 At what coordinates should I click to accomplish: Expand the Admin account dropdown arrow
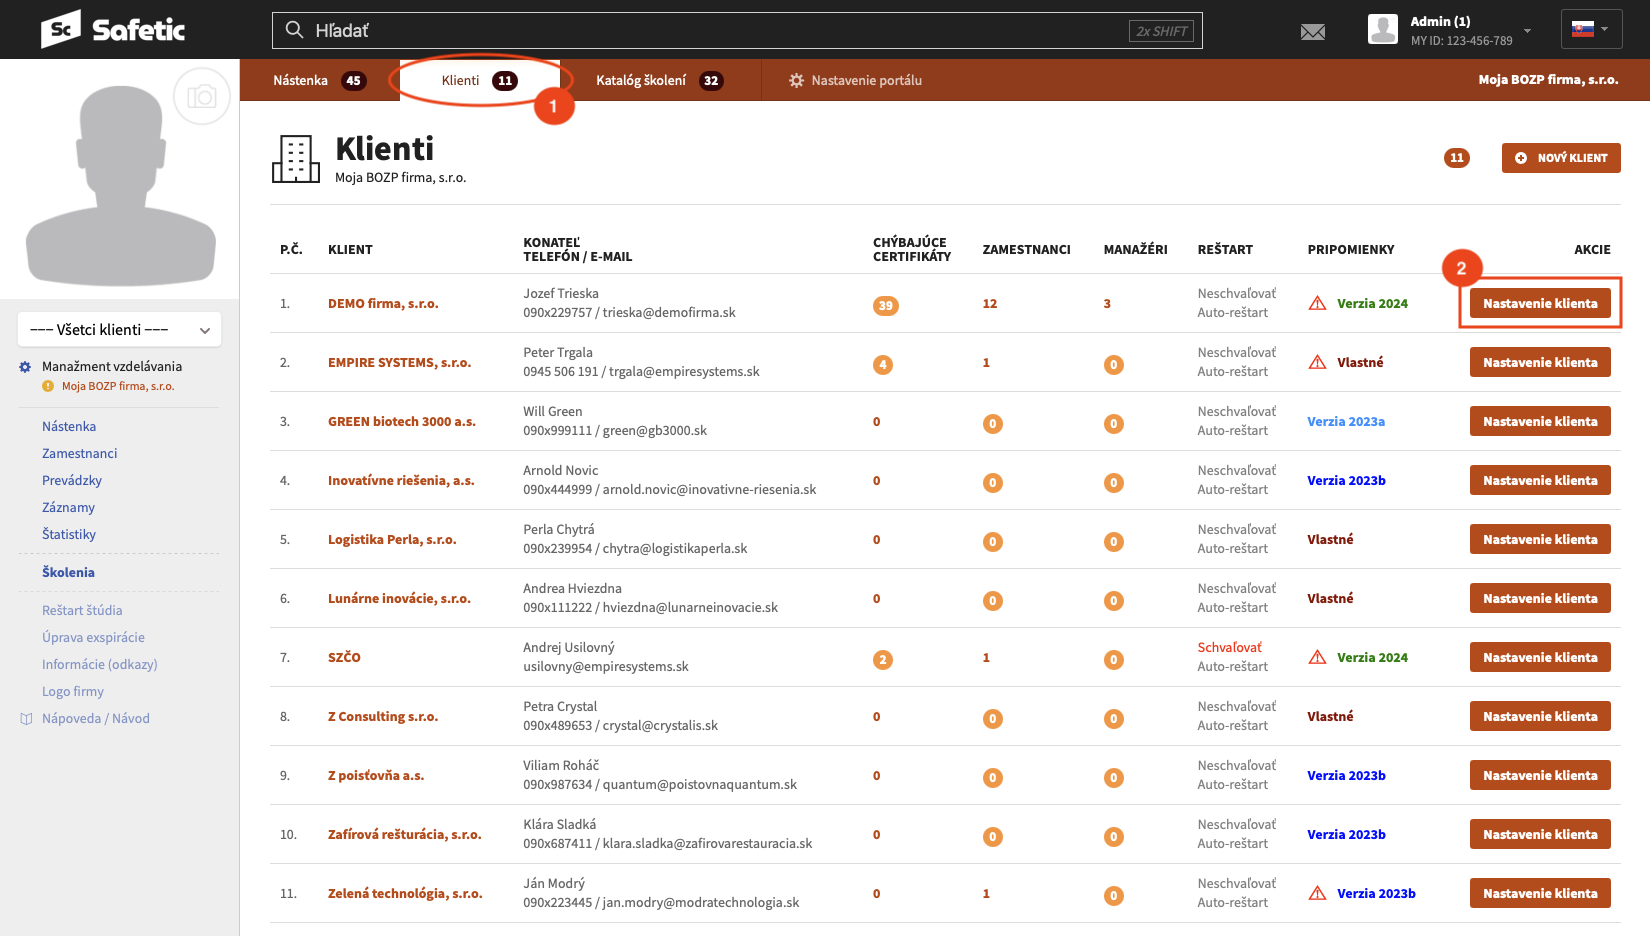[x=1527, y=31]
